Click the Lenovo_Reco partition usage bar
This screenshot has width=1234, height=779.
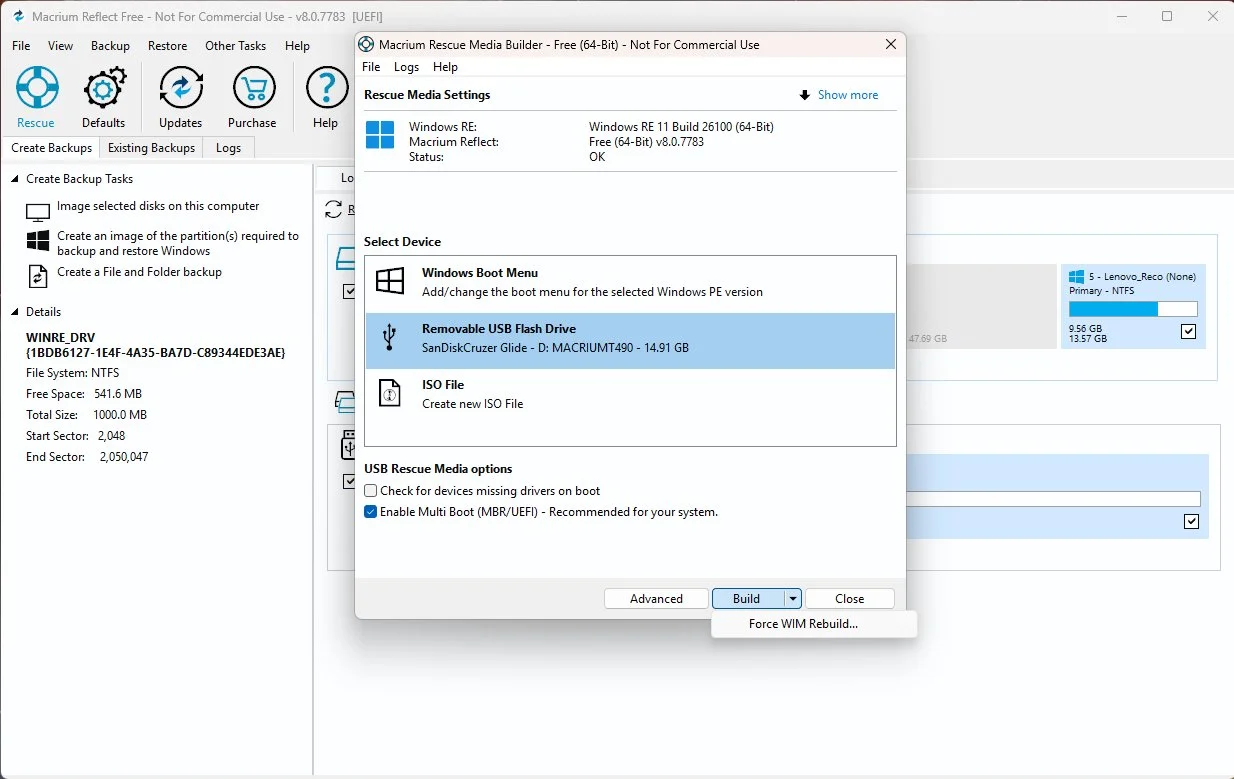pyautogui.click(x=1133, y=309)
